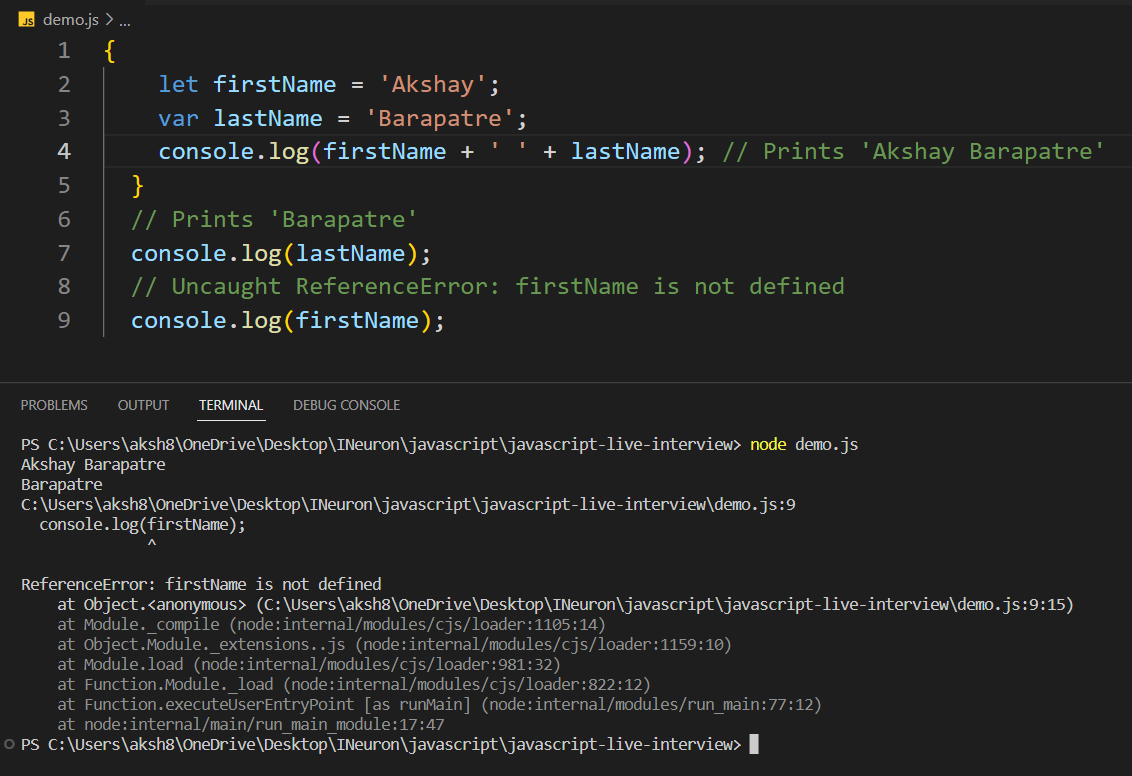Click the terminal line 'ReferenceError: firstName is not defined'
This screenshot has width=1132, height=776.
[x=201, y=584]
